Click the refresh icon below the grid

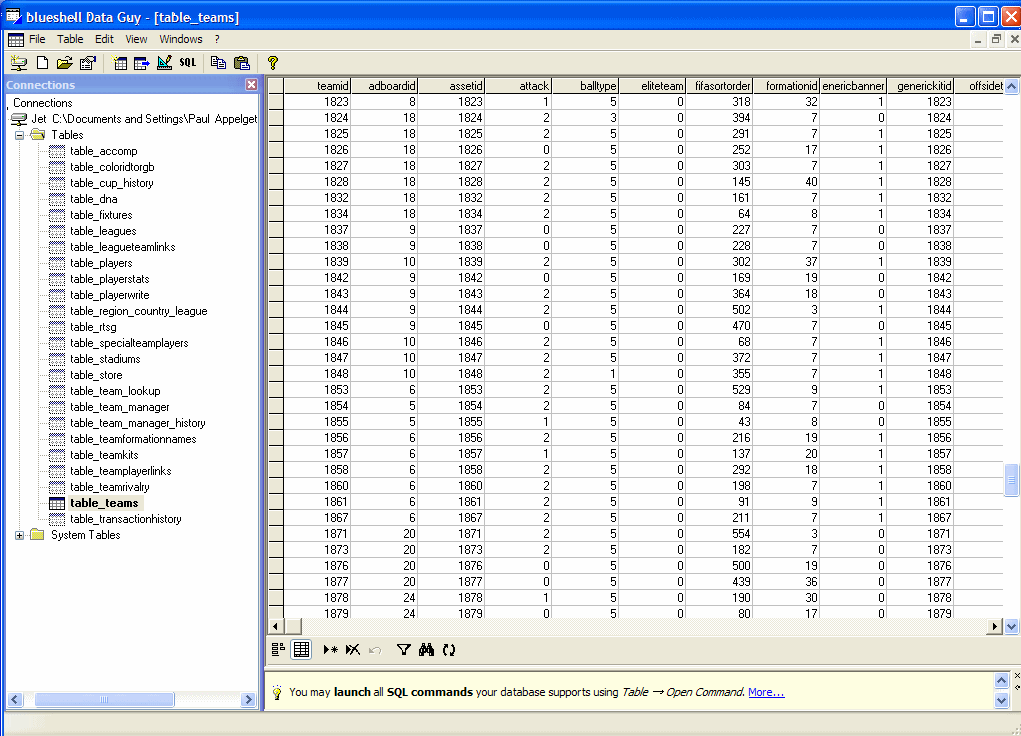pyautogui.click(x=449, y=650)
